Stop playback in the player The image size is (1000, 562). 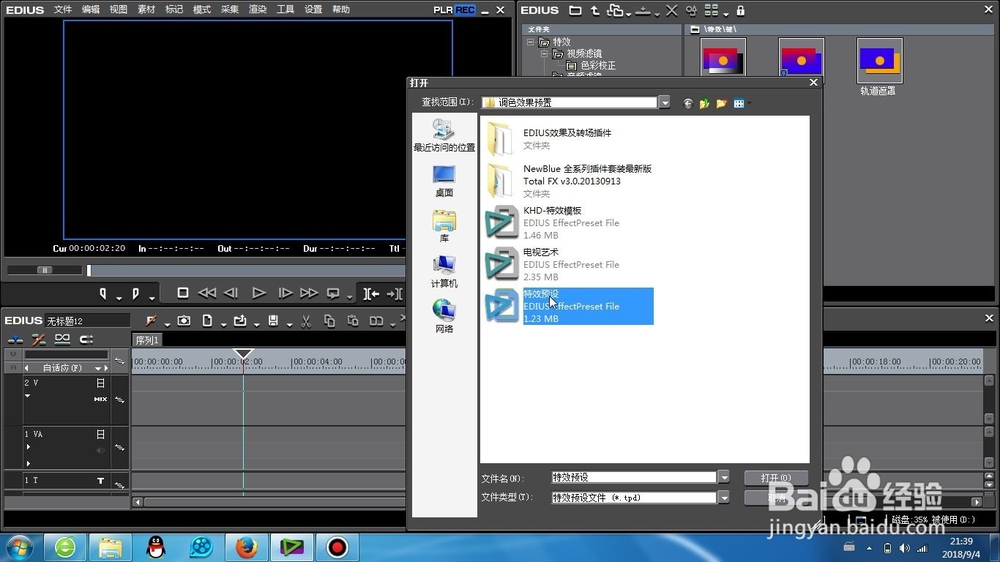(x=182, y=293)
